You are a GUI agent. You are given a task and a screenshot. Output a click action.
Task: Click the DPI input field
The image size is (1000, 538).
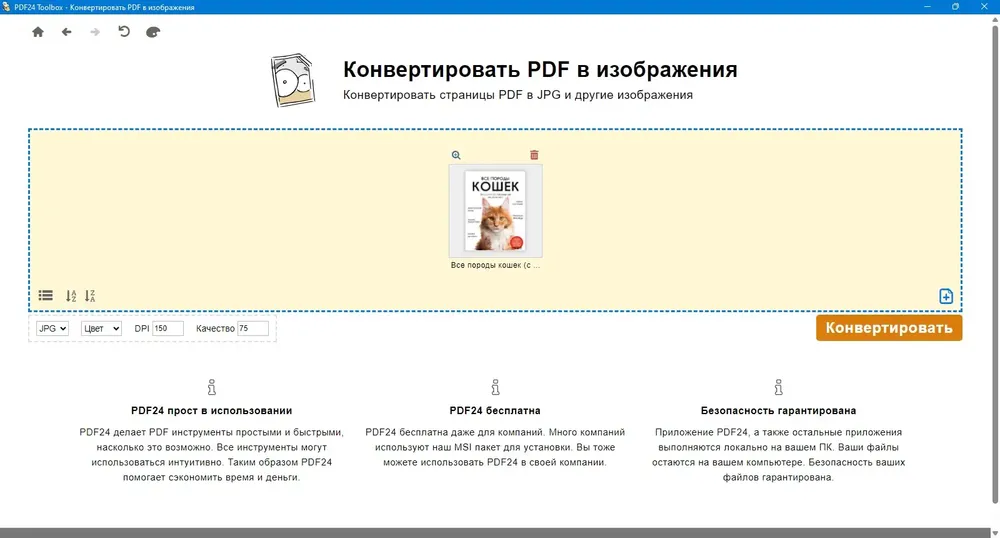tap(168, 328)
